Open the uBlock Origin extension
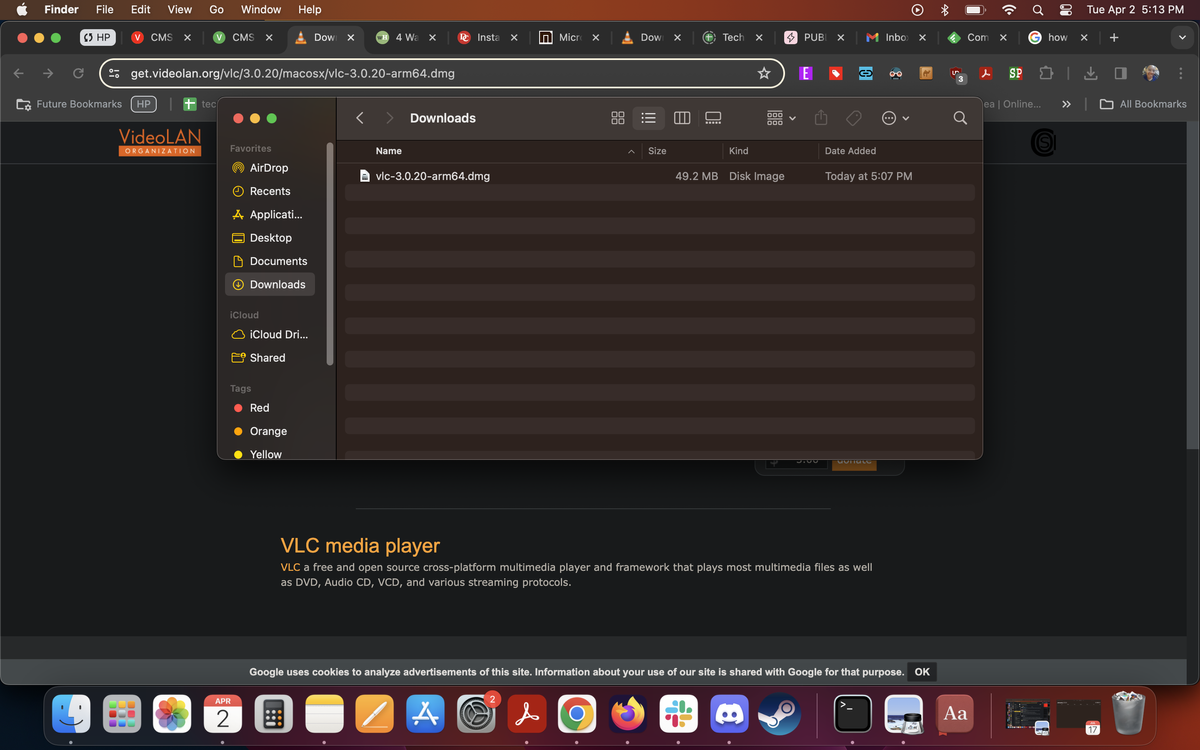 click(957, 73)
